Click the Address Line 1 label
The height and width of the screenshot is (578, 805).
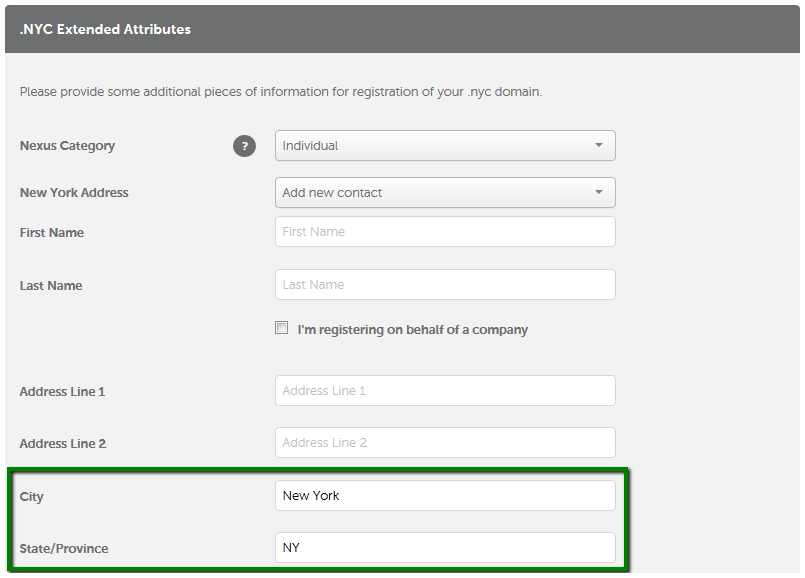pos(62,392)
